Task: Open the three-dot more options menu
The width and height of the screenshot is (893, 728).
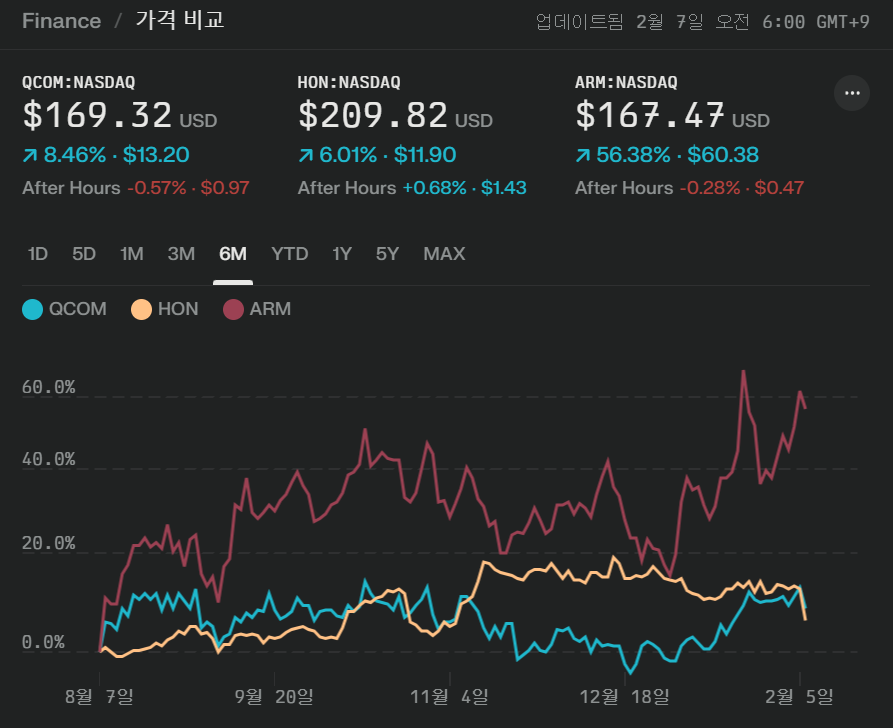Action: coord(851,93)
